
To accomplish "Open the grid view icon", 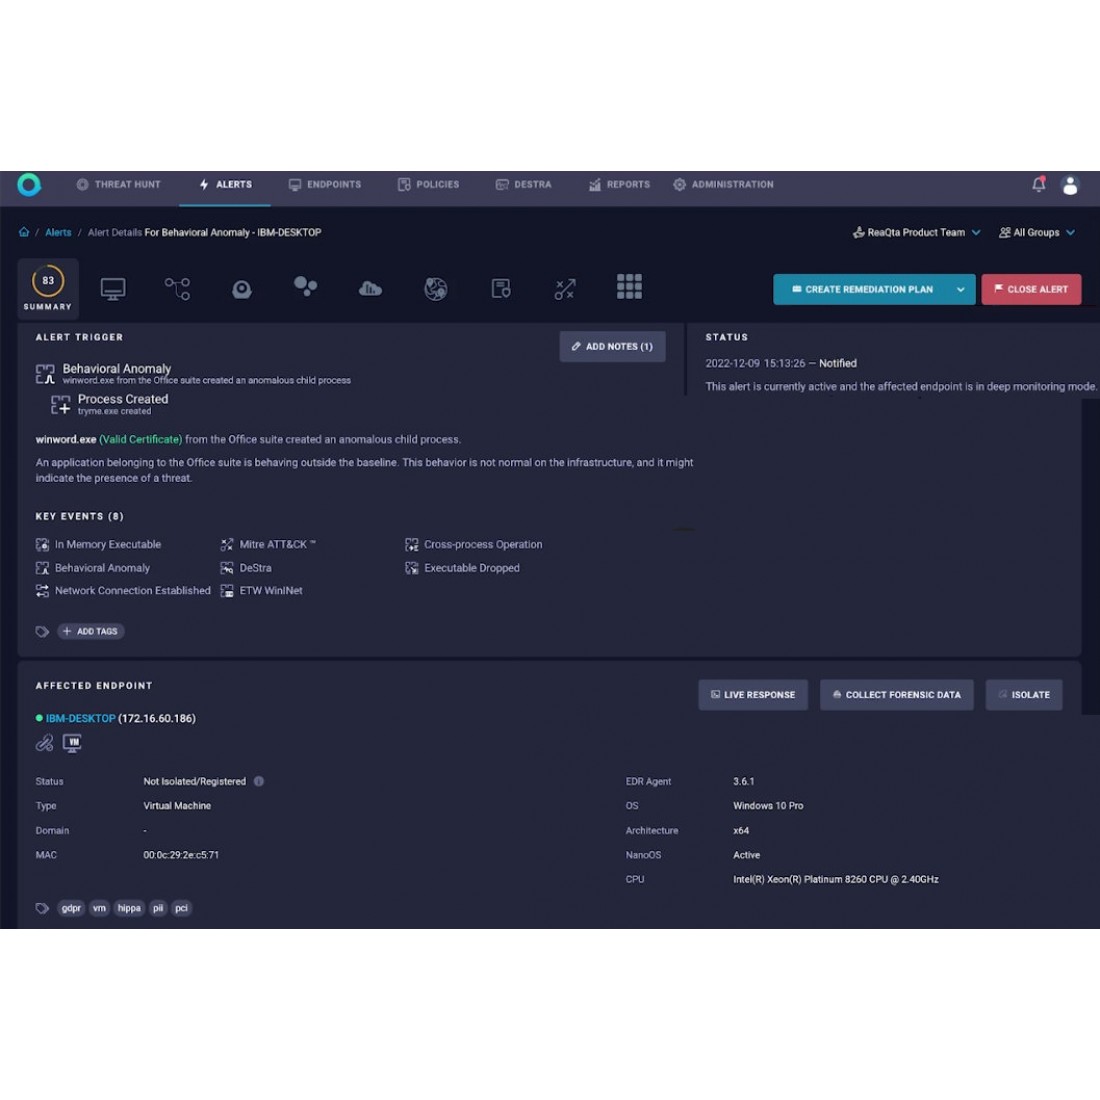I will pos(629,287).
